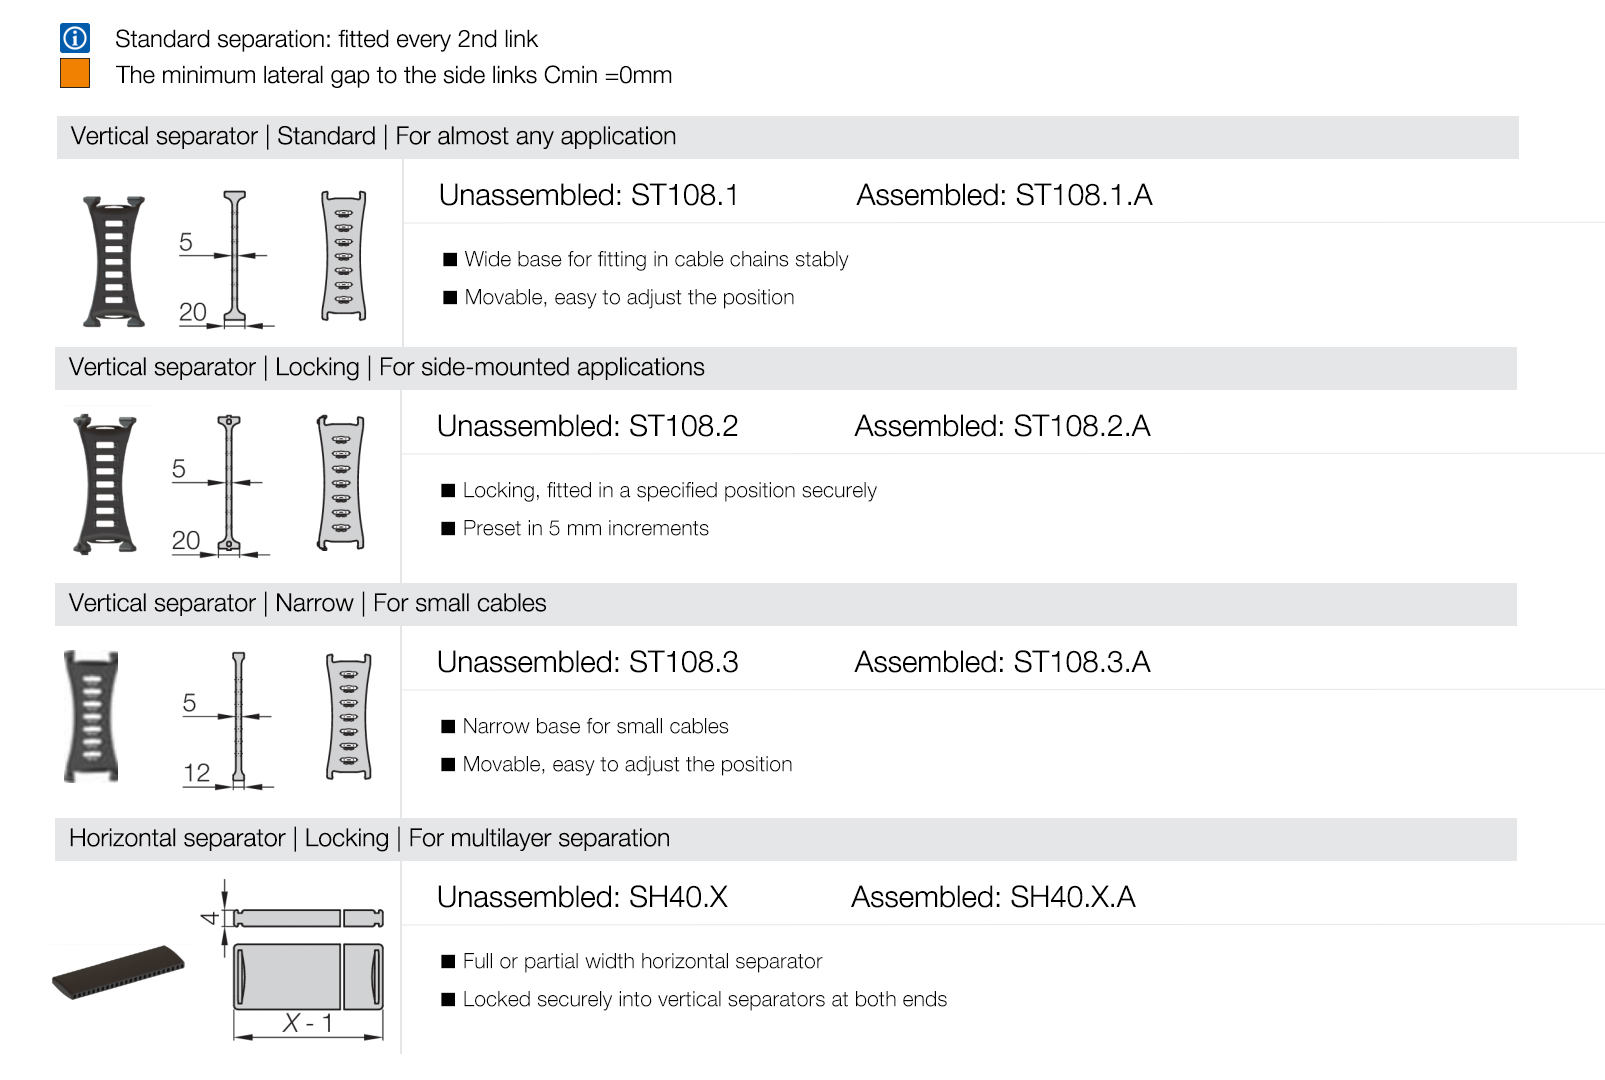Select the black standard ST108.1 separator photo

(x=114, y=262)
